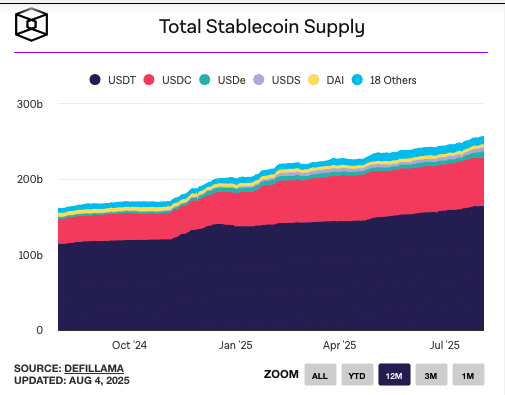Select the YTD zoom range
The height and width of the screenshot is (395, 505).
click(357, 375)
